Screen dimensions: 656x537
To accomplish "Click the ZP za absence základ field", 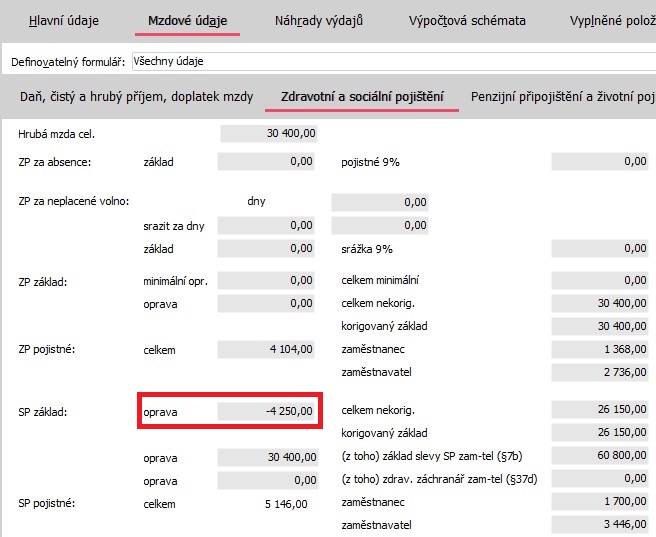I will pyautogui.click(x=266, y=161).
